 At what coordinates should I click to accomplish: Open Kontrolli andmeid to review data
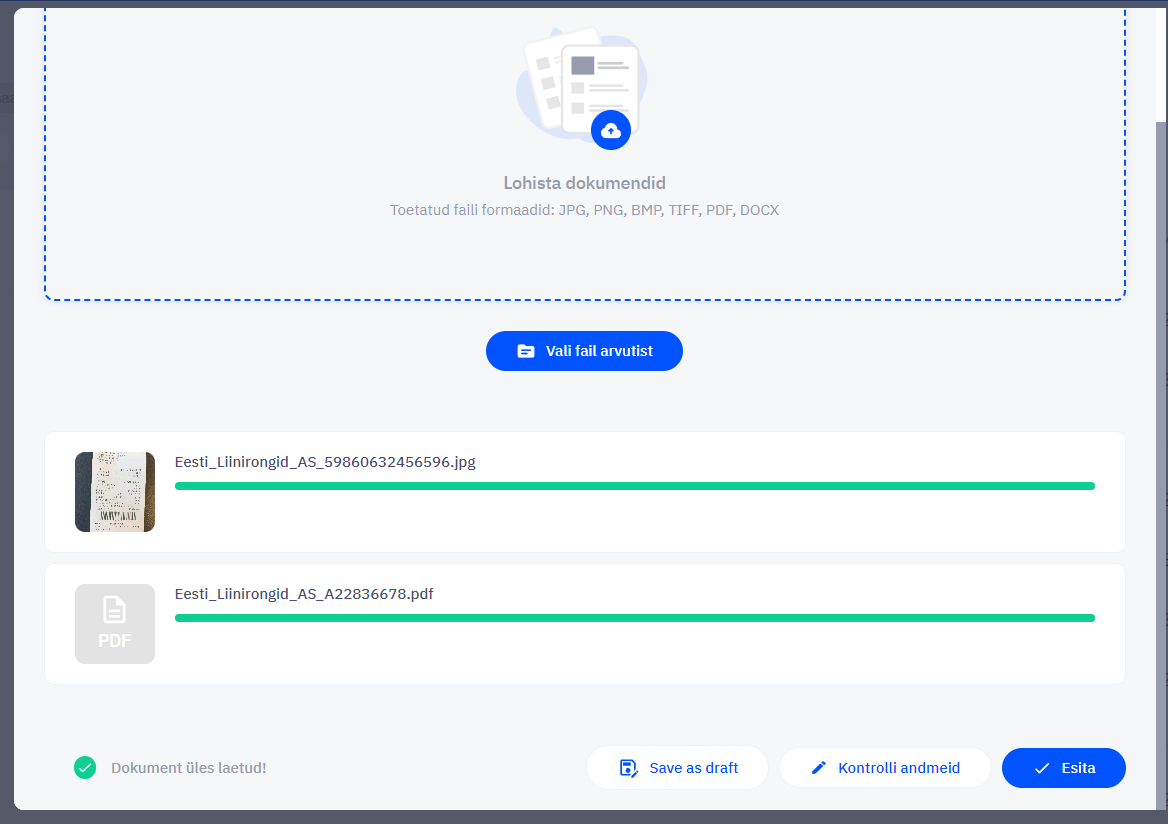coord(885,767)
